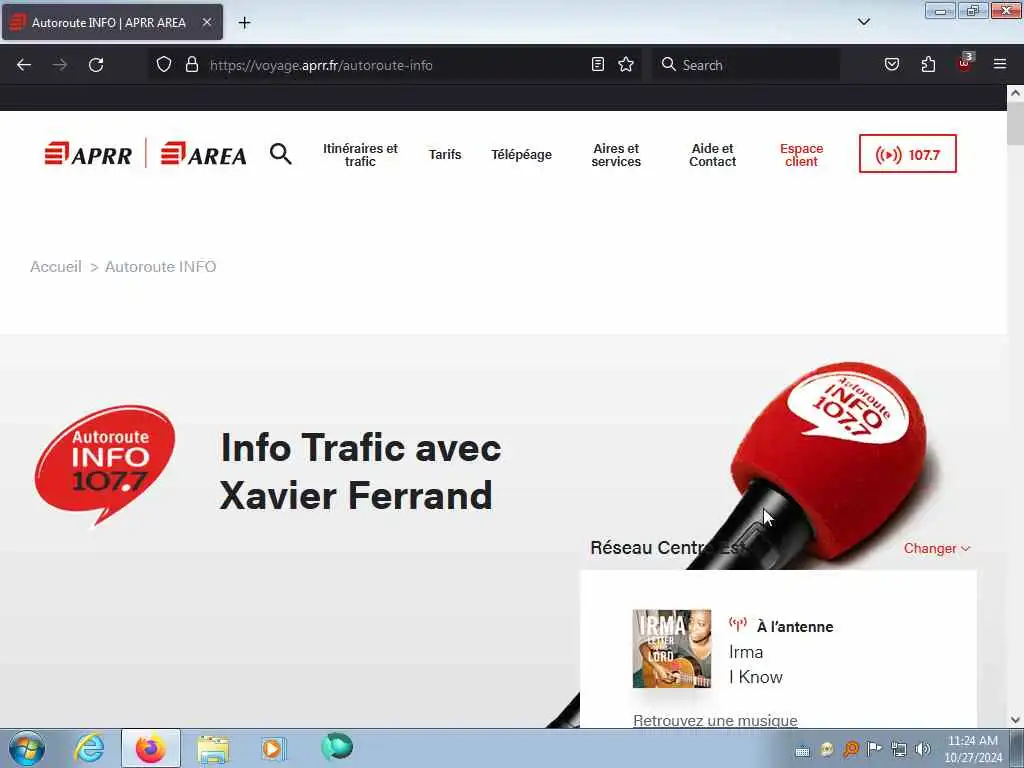The height and width of the screenshot is (768, 1024).
Task: Click the page vertical scrollbar thumb
Action: coord(1015,124)
